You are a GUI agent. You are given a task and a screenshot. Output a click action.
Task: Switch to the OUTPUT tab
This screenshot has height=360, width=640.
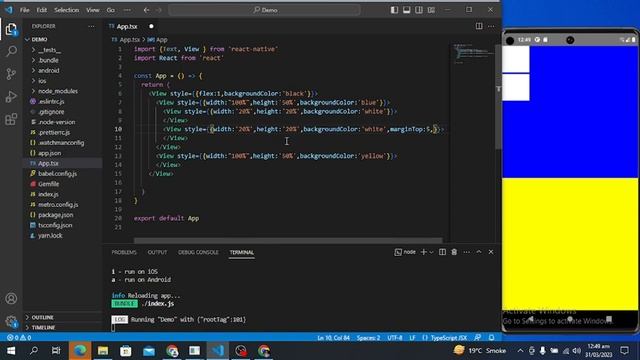[x=157, y=252]
